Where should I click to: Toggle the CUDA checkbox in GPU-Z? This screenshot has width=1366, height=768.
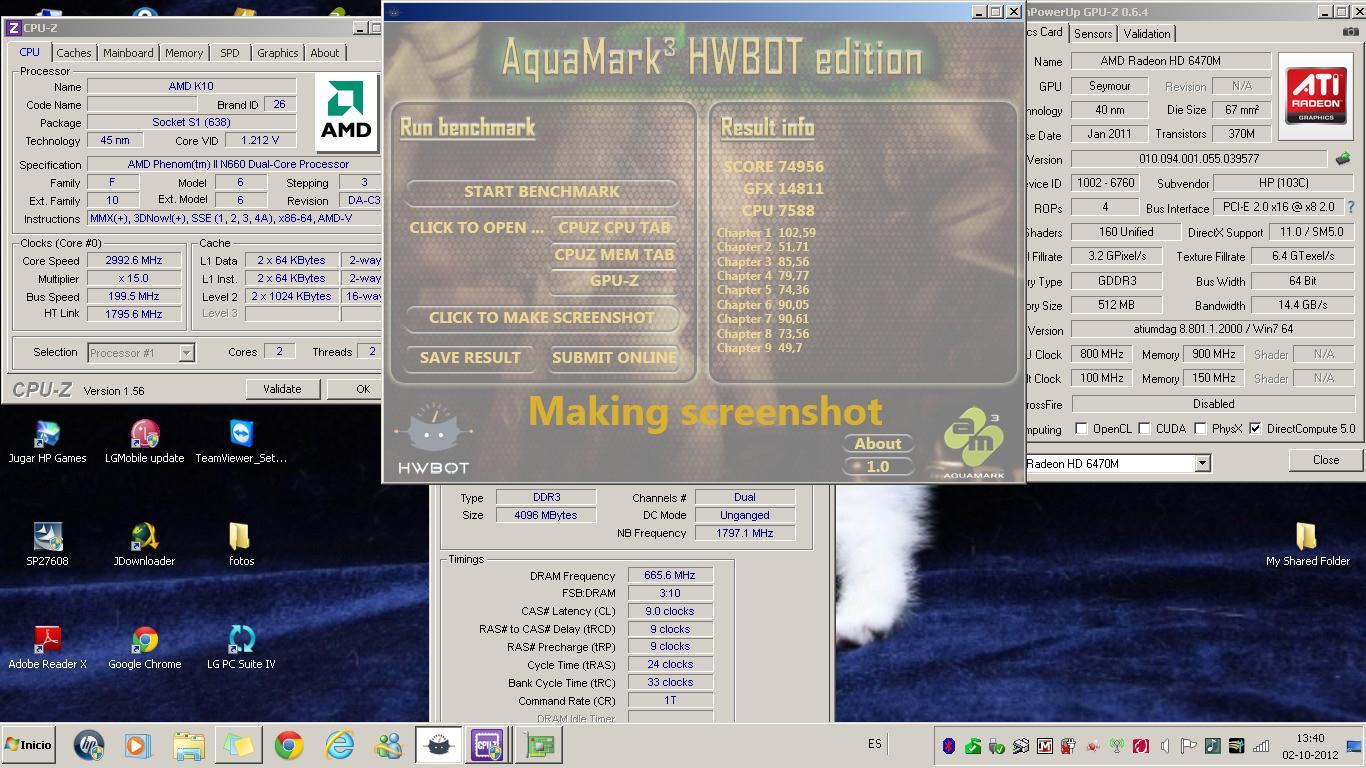tap(1144, 429)
